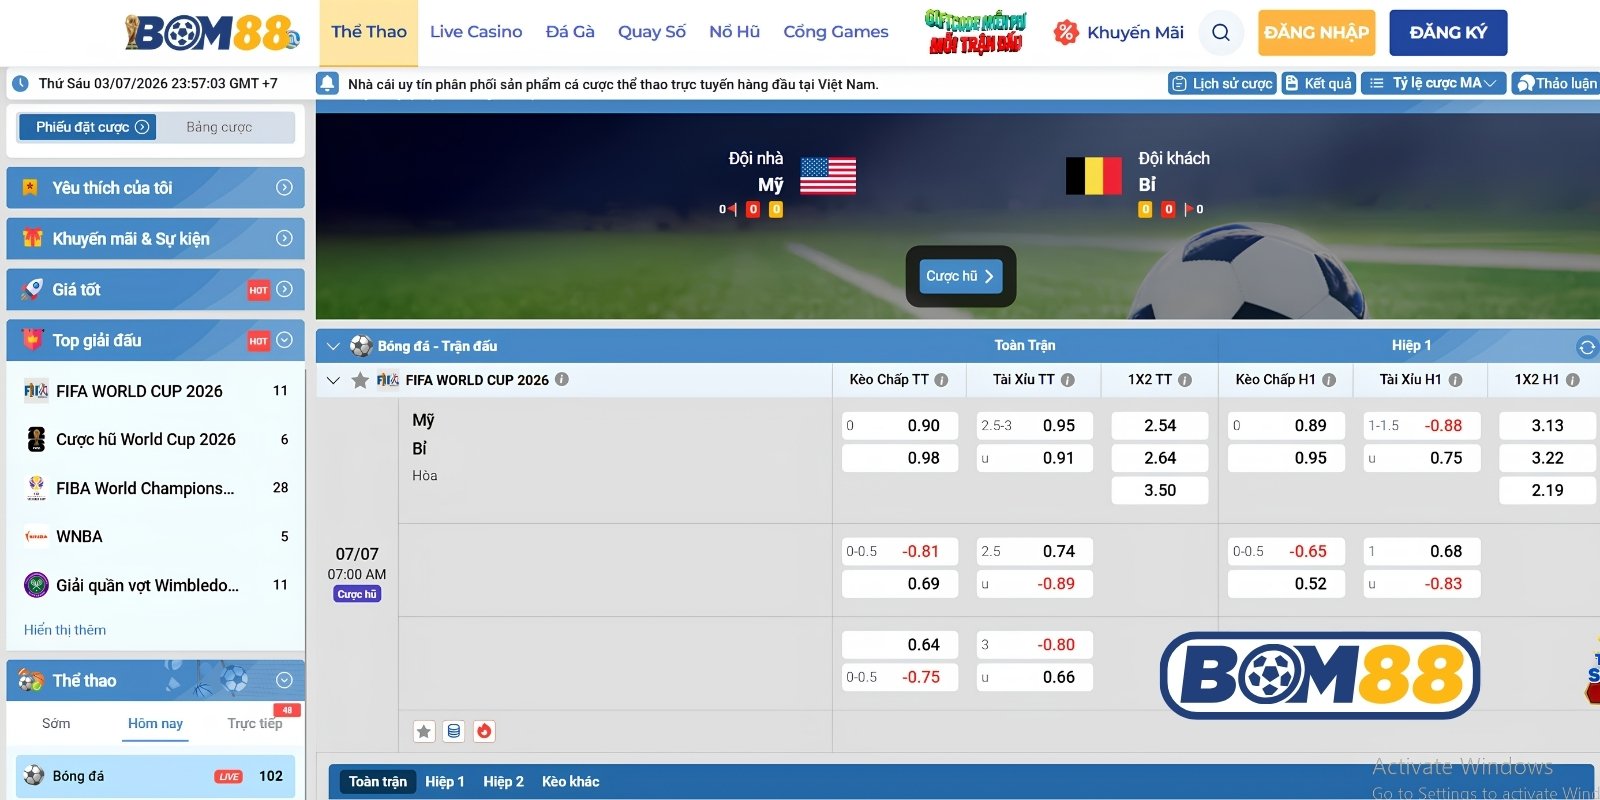
Task: Click the info icon next to 1X2 TT
Action: [x=1185, y=380]
